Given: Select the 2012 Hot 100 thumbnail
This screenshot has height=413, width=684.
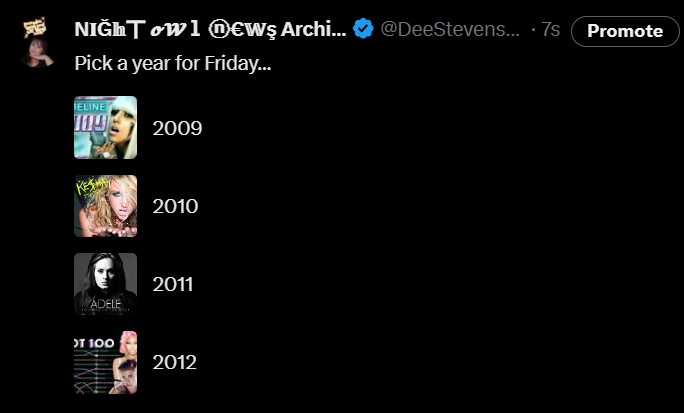Looking at the screenshot, I should [105, 362].
